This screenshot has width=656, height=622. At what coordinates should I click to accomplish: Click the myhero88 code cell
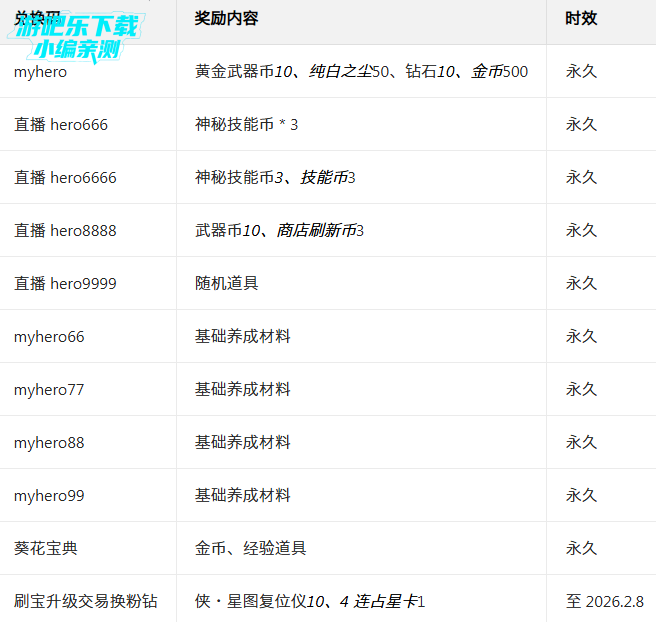coord(49,443)
